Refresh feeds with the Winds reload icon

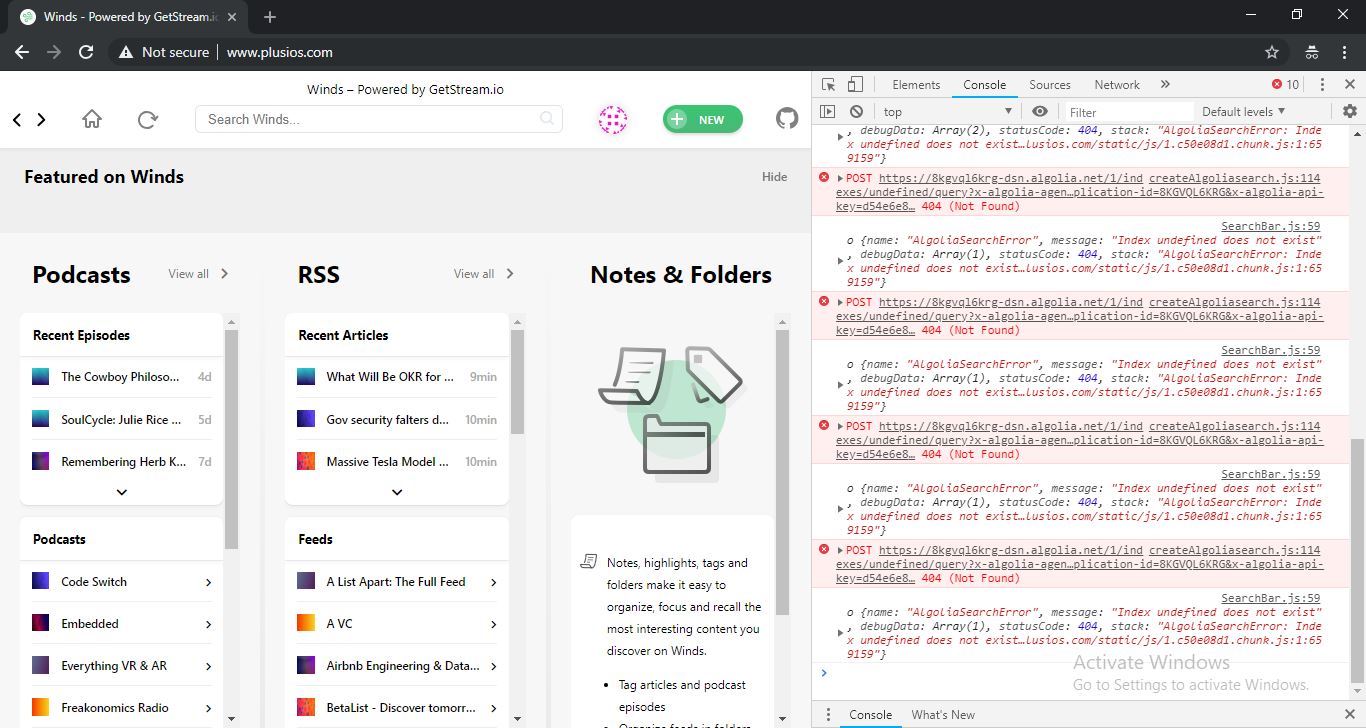148,118
